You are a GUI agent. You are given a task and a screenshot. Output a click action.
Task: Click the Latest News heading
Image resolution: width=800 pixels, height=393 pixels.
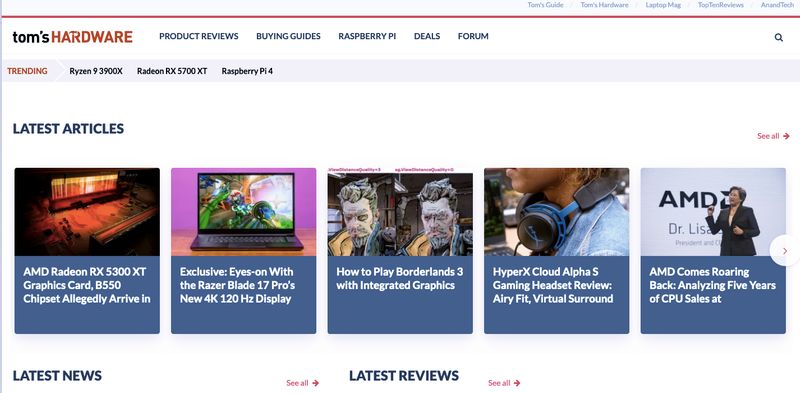[x=57, y=376]
